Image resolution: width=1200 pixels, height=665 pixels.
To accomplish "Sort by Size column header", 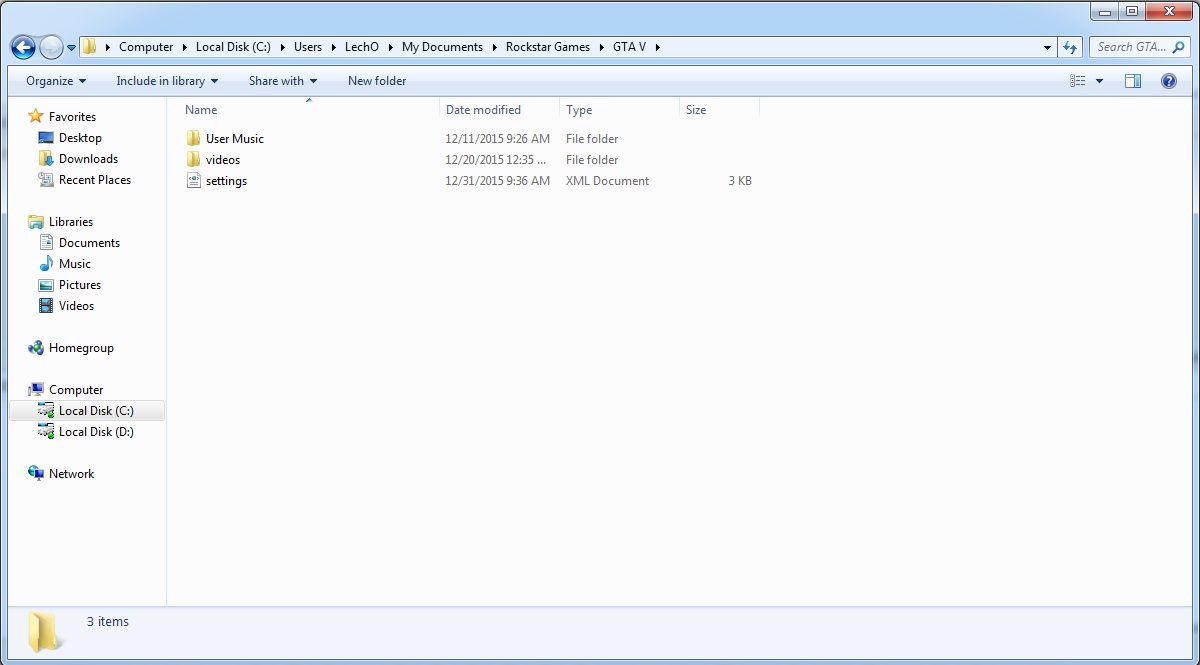I will (719, 110).
